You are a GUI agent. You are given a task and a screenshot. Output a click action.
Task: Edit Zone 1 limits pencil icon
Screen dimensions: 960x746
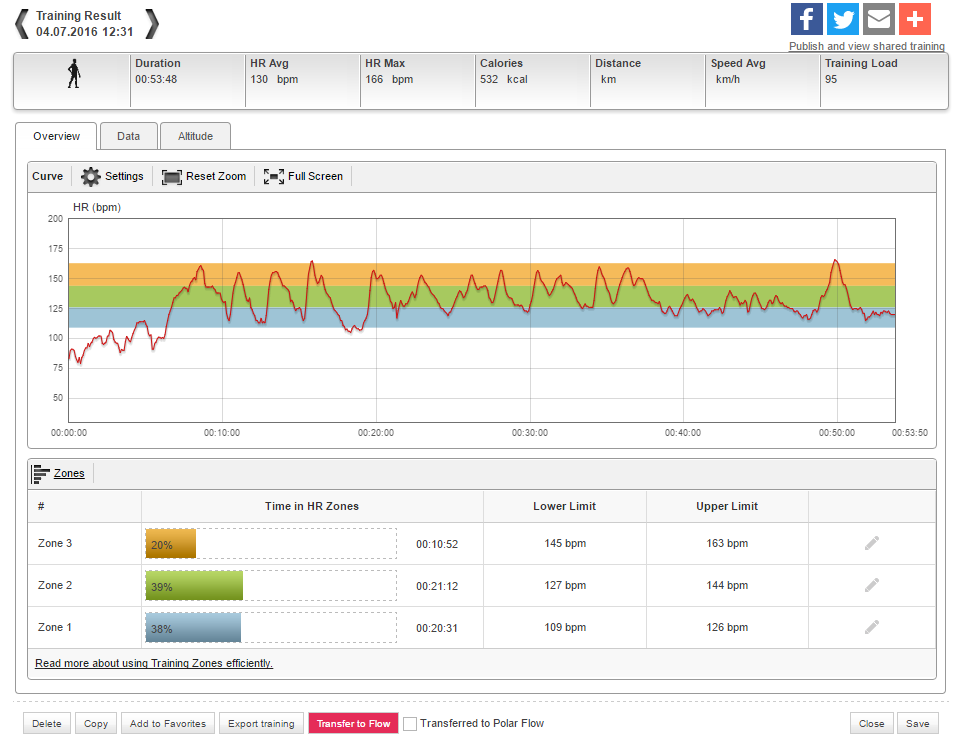point(872,627)
